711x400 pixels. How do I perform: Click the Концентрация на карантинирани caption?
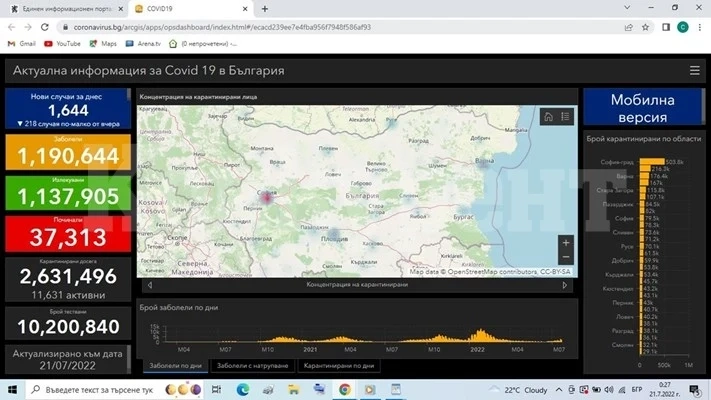click(357, 285)
